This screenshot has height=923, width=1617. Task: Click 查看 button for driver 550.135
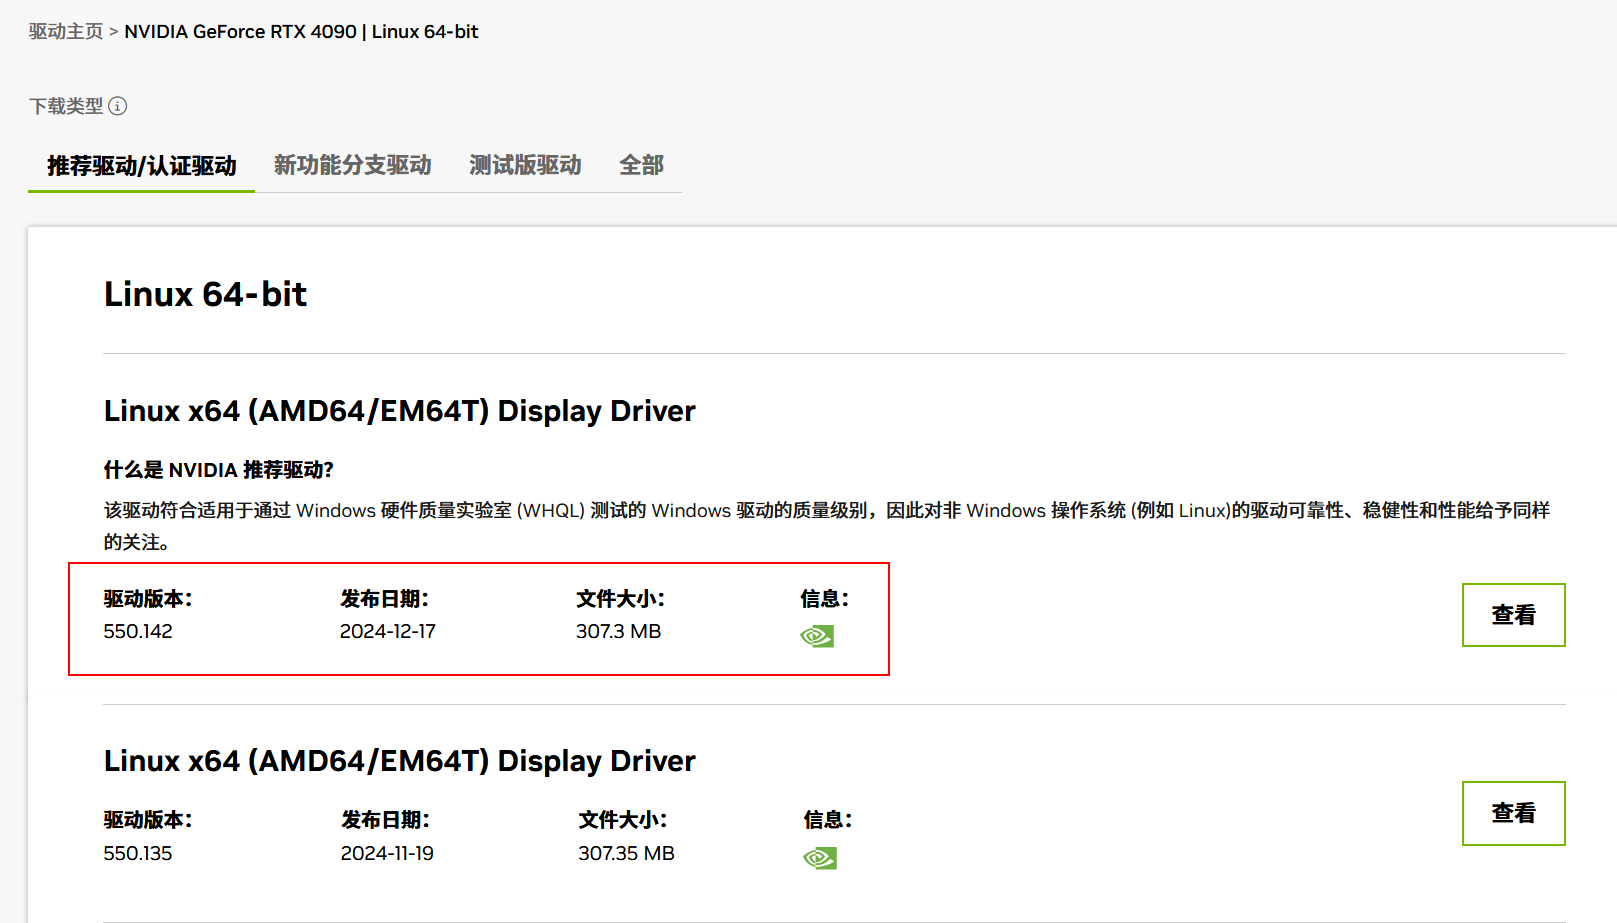pos(1513,813)
